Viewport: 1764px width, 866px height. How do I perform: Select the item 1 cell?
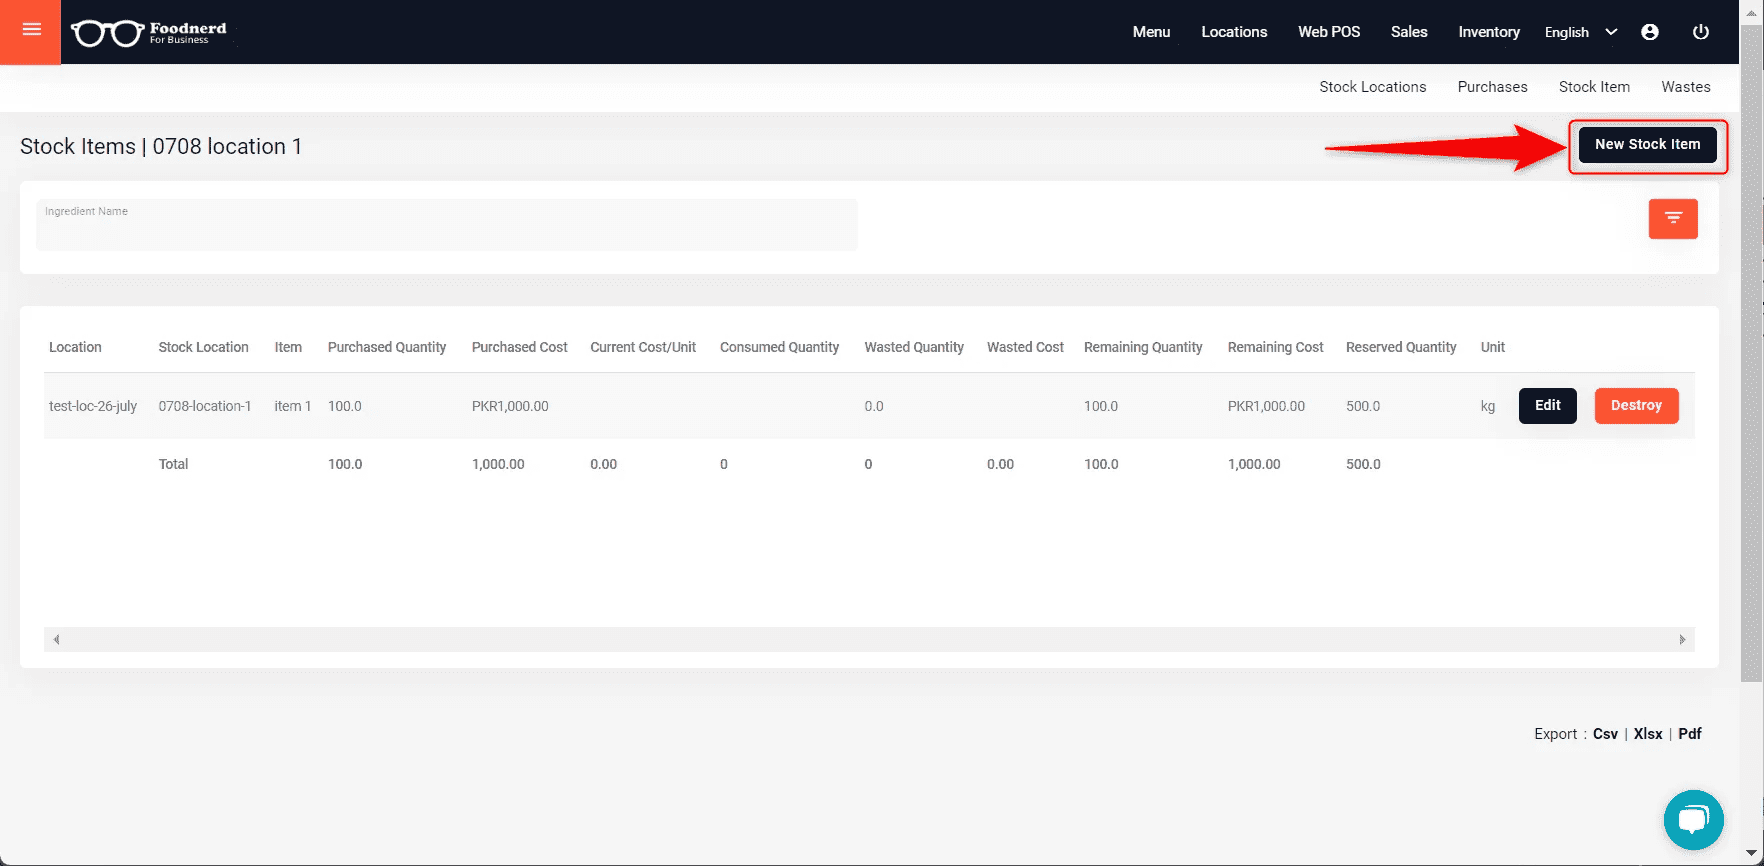tap(293, 406)
